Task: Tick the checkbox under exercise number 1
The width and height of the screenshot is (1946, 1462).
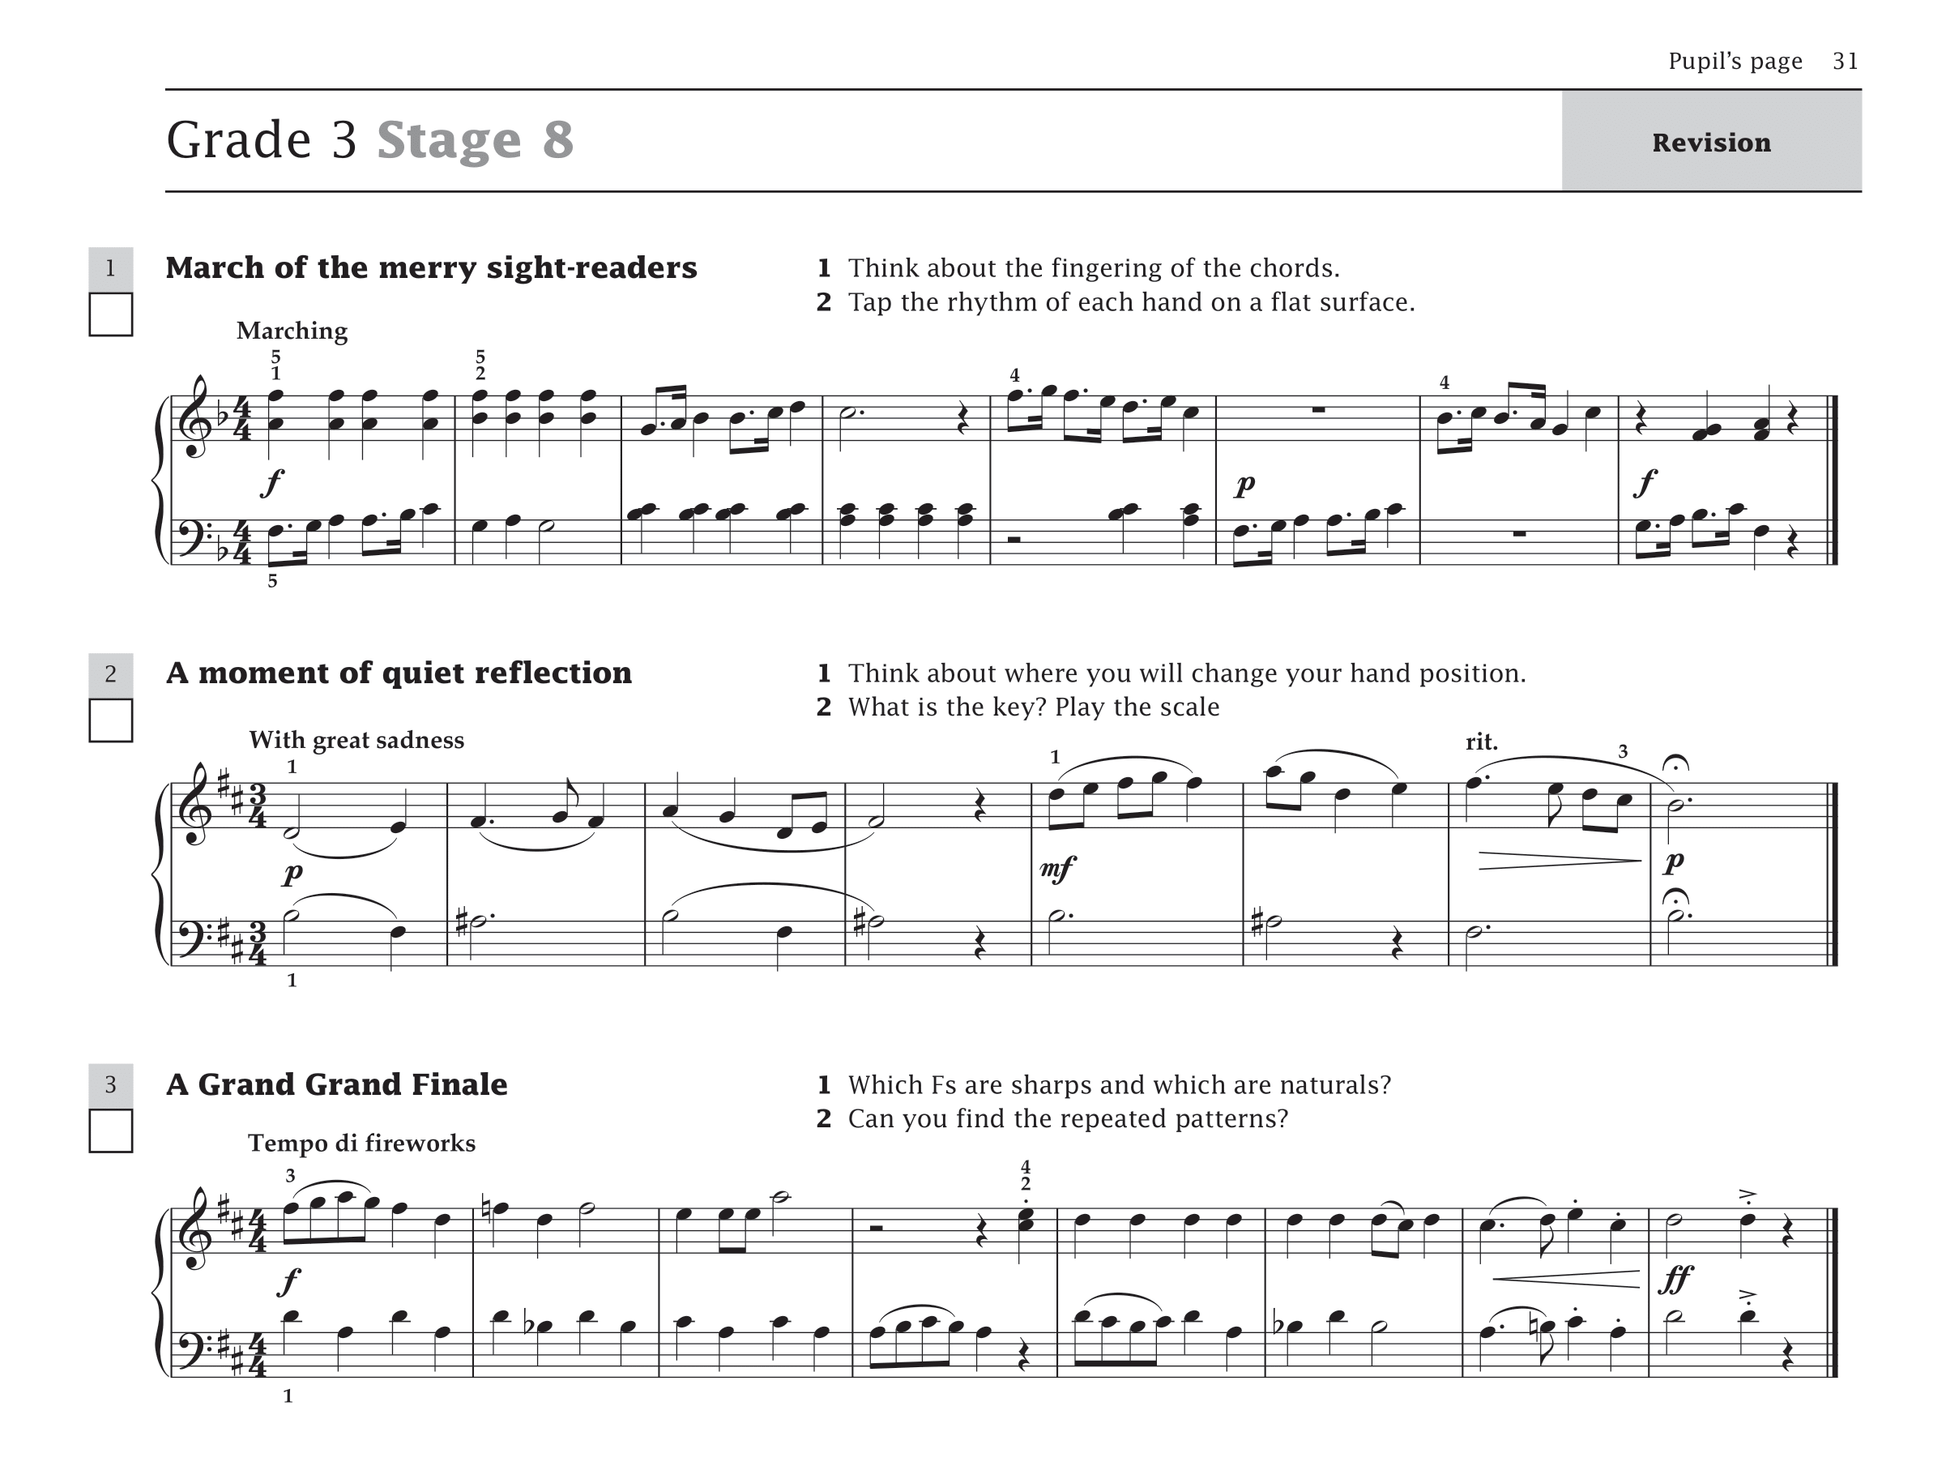Action: (111, 314)
